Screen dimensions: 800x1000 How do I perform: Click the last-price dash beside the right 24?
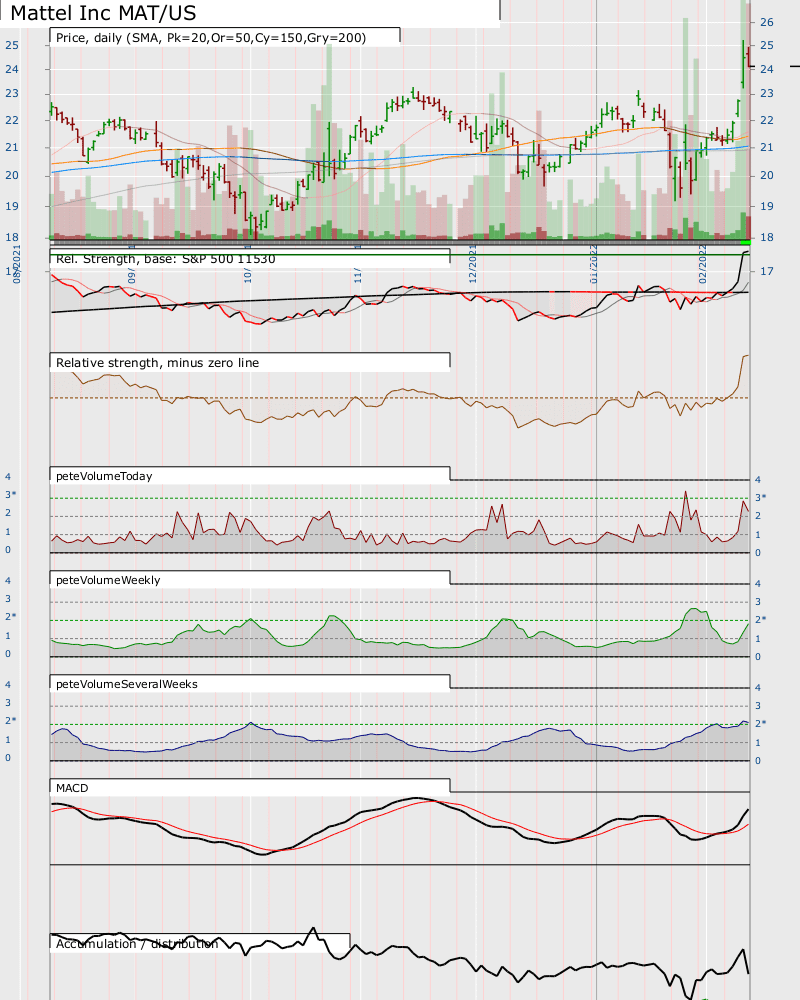795,66
